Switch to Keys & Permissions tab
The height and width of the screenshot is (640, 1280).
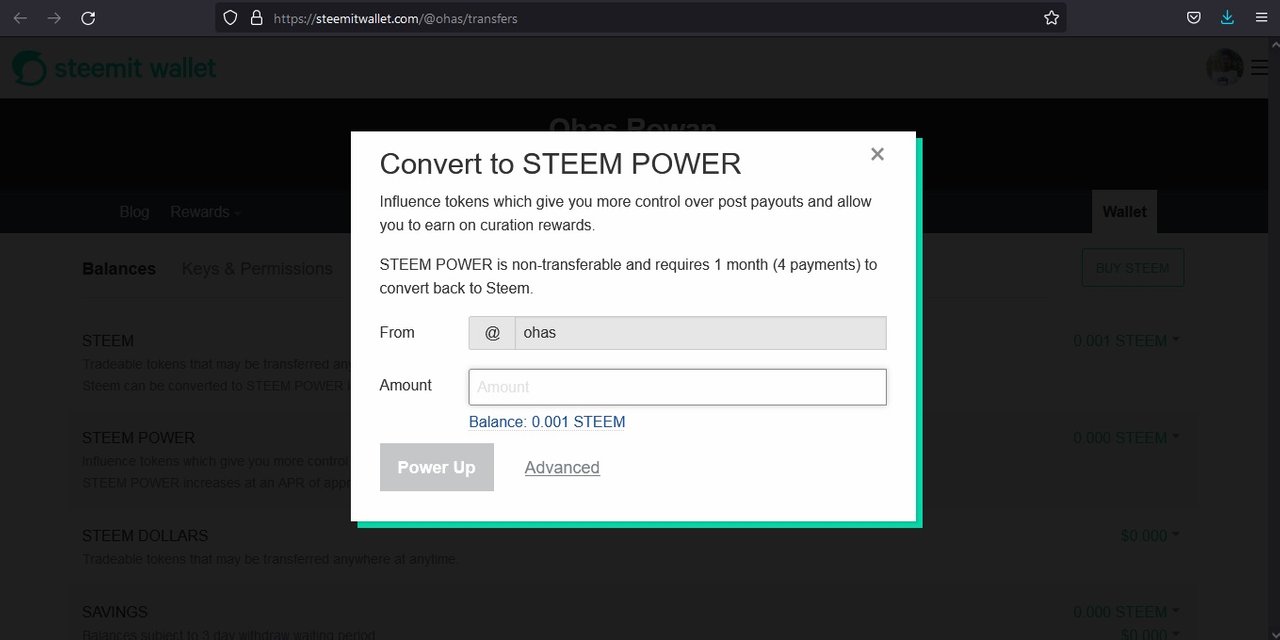tap(257, 269)
